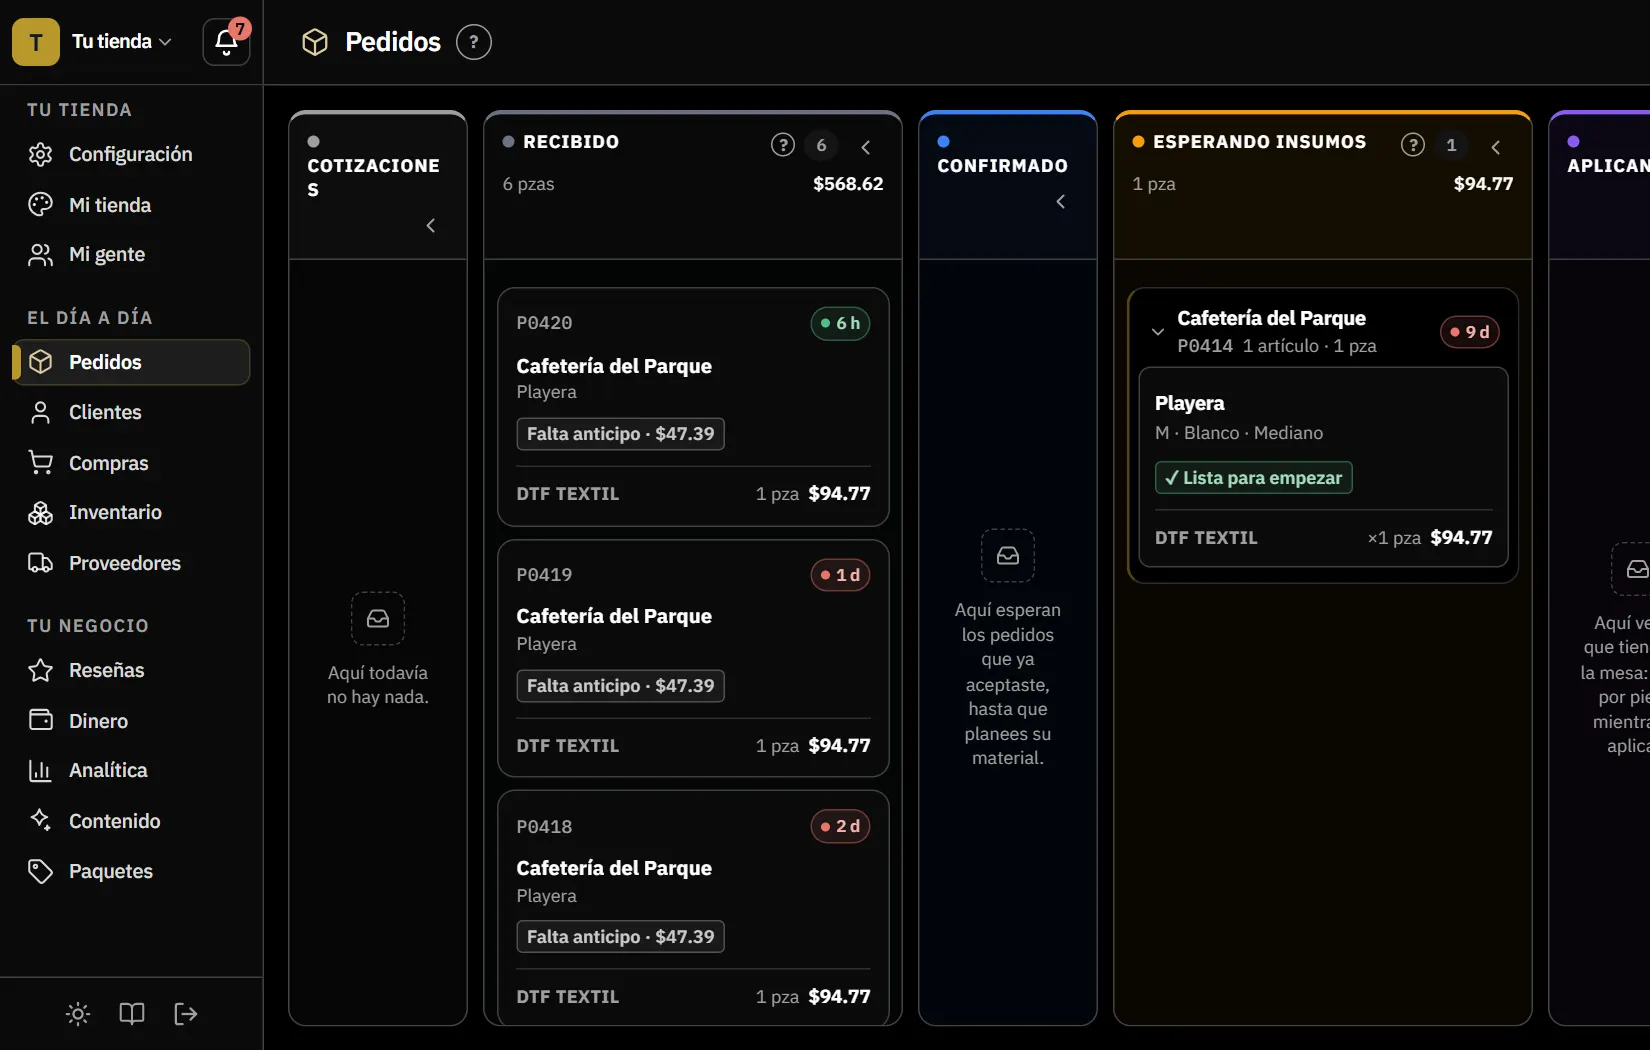Click the log out icon
This screenshot has height=1050, width=1650.
point(186,1014)
